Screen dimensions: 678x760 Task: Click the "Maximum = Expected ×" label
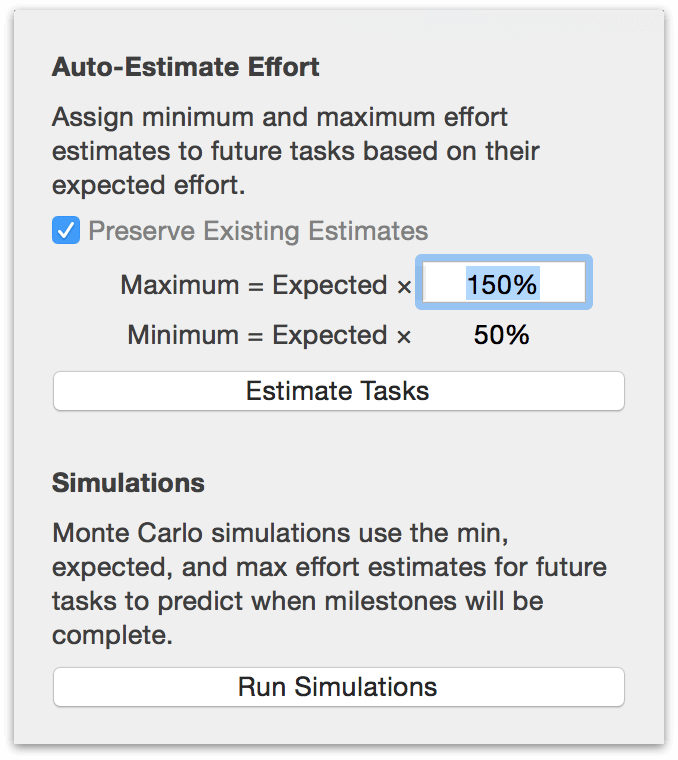tap(266, 286)
